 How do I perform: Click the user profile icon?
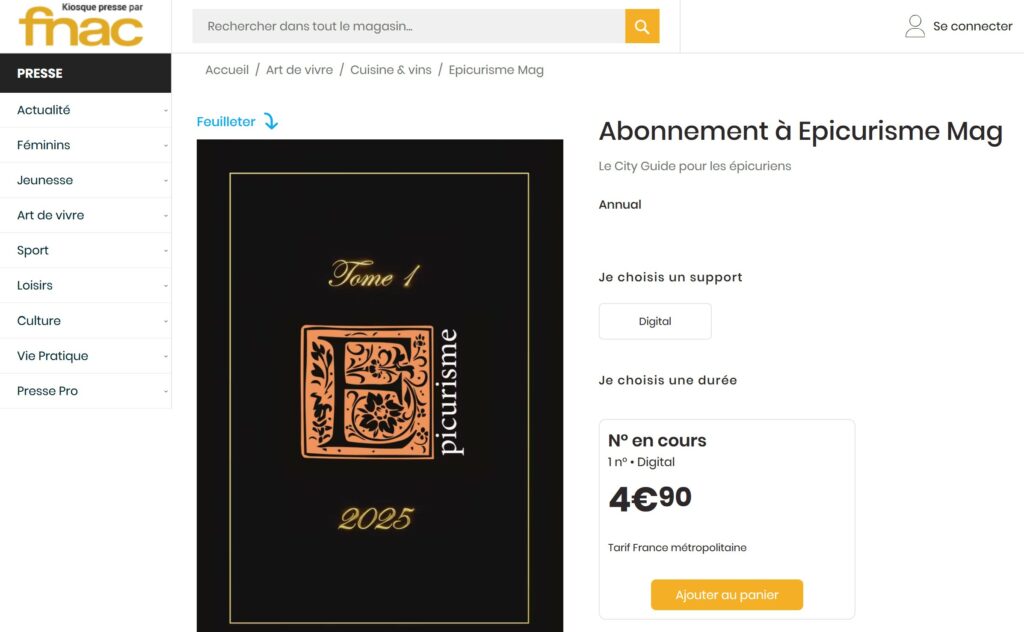click(914, 26)
